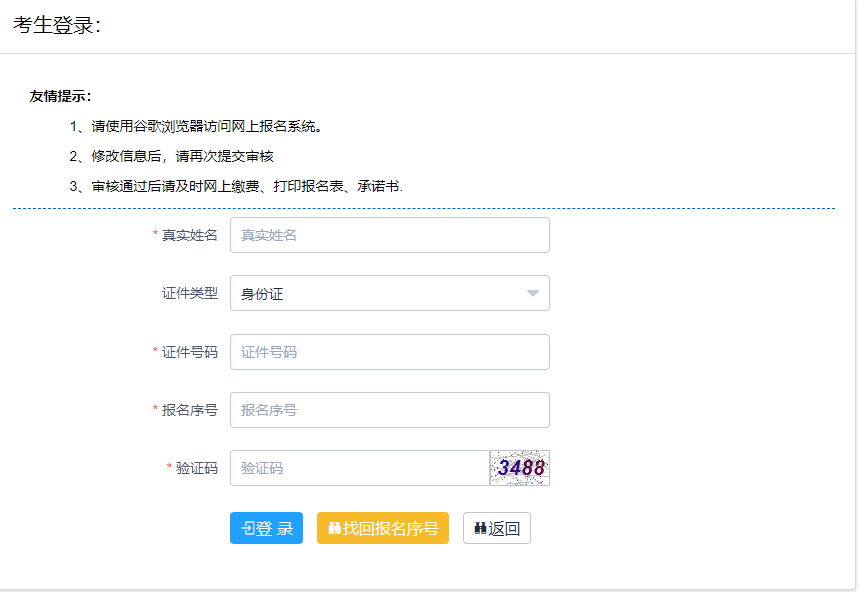
Task: Expand the 证件类型 dropdown arrow
Action: 533,294
